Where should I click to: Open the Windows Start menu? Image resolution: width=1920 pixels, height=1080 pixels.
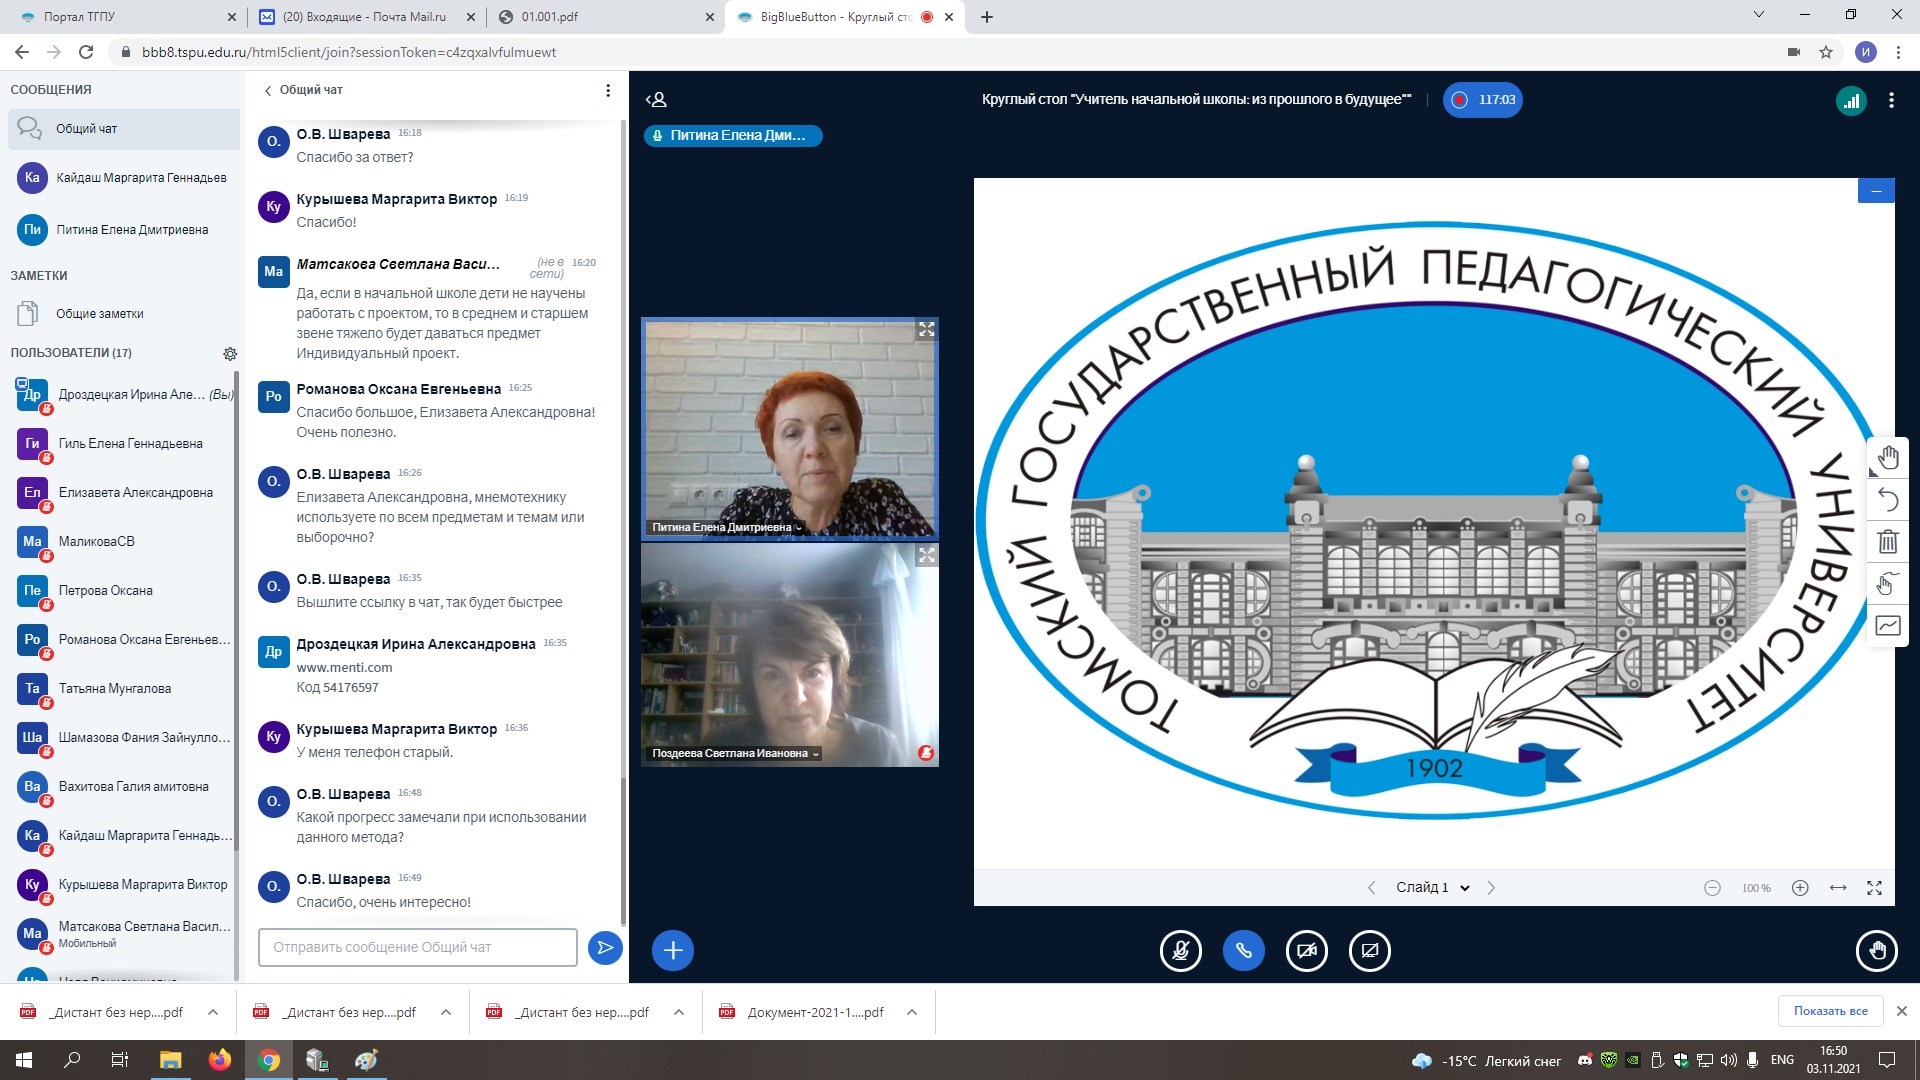pyautogui.click(x=24, y=1060)
